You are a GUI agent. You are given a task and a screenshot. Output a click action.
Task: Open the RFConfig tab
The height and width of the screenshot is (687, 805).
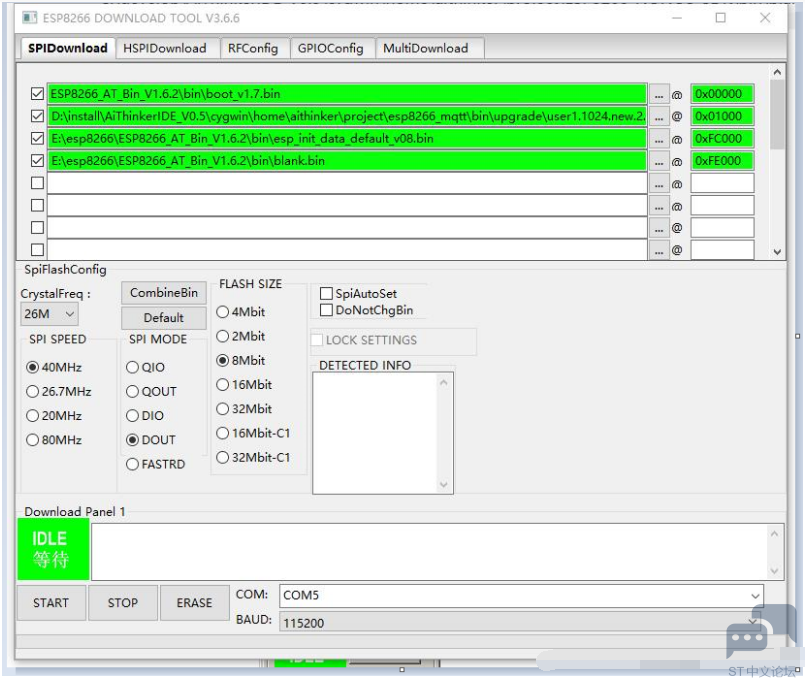(x=253, y=48)
